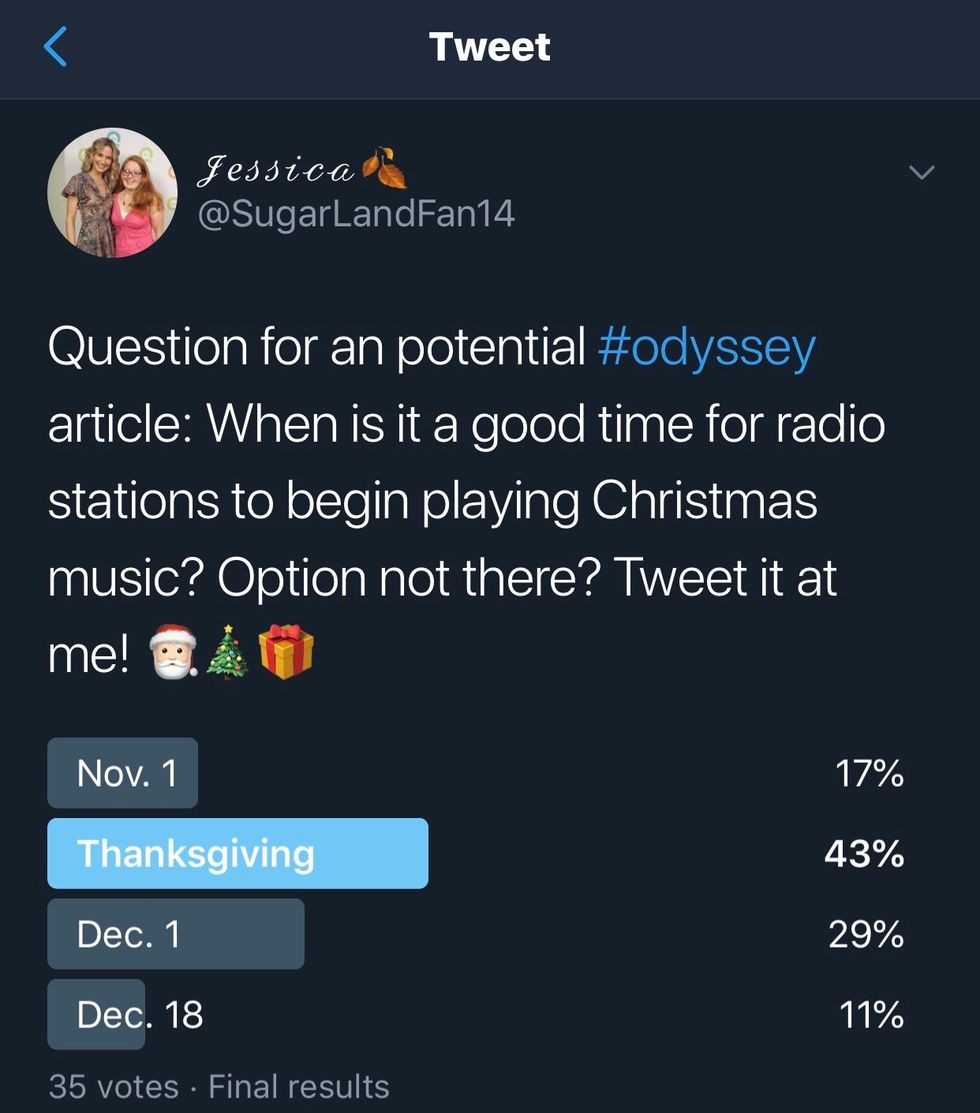Click the Tweet header title

489,47
